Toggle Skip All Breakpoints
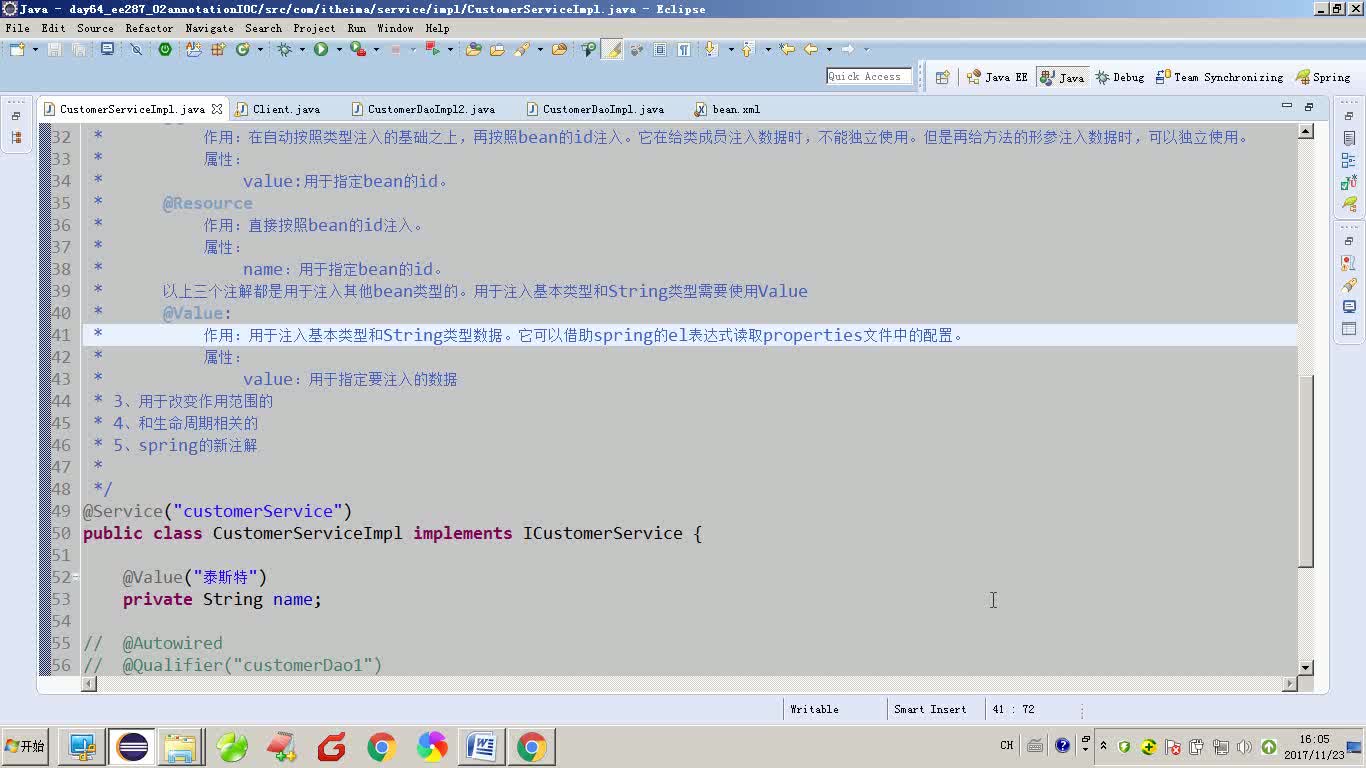The height and width of the screenshot is (768, 1366). 136,49
